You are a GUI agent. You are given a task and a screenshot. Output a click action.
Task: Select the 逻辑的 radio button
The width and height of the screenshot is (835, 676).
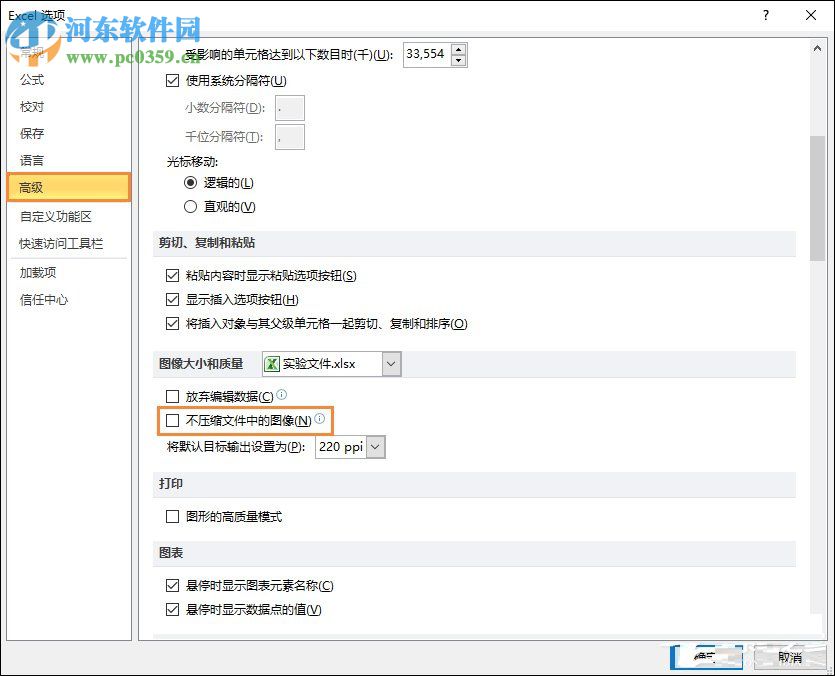[x=190, y=183]
